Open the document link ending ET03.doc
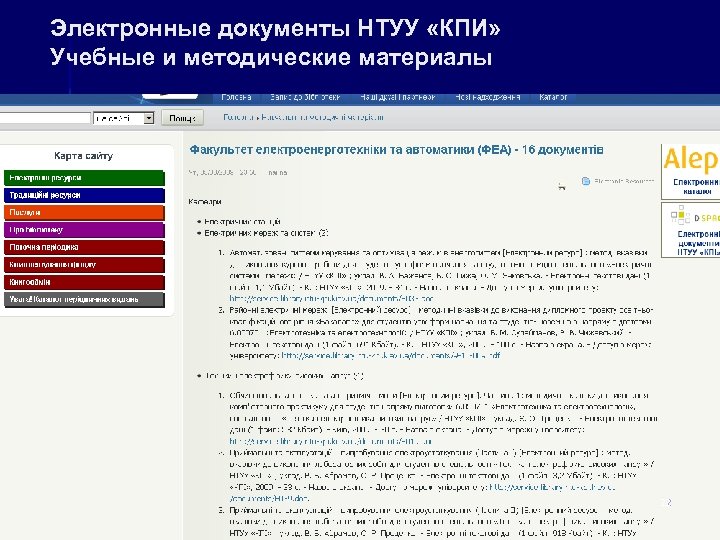Viewport: 720px width, 540px height. point(331,298)
